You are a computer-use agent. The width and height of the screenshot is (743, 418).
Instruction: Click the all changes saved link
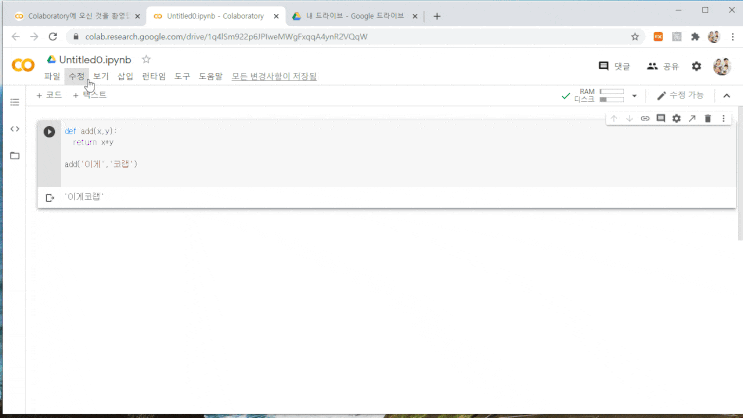[x=274, y=76]
